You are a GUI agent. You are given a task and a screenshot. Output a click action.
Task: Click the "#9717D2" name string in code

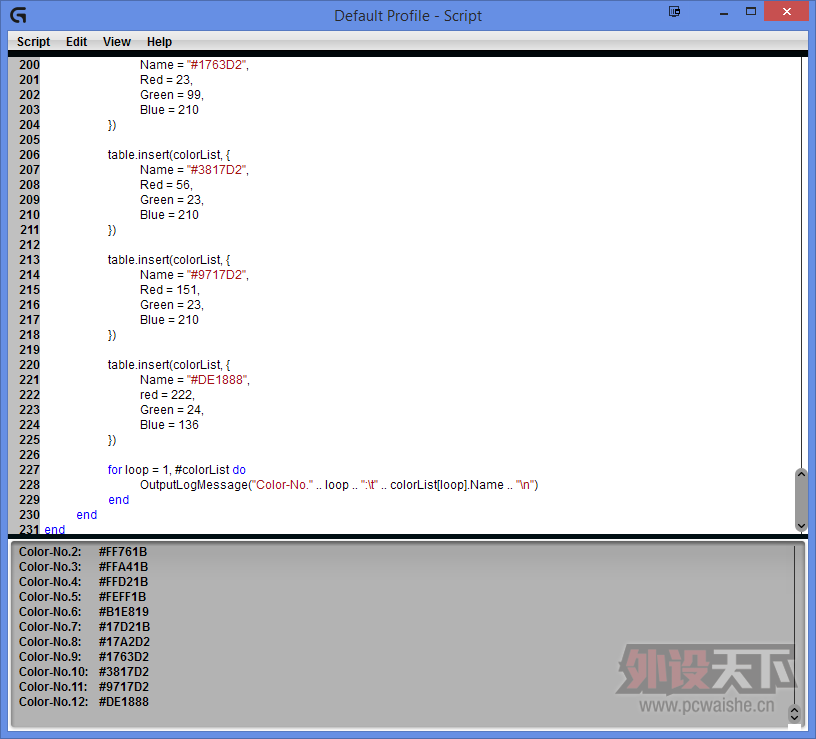[x=217, y=275]
